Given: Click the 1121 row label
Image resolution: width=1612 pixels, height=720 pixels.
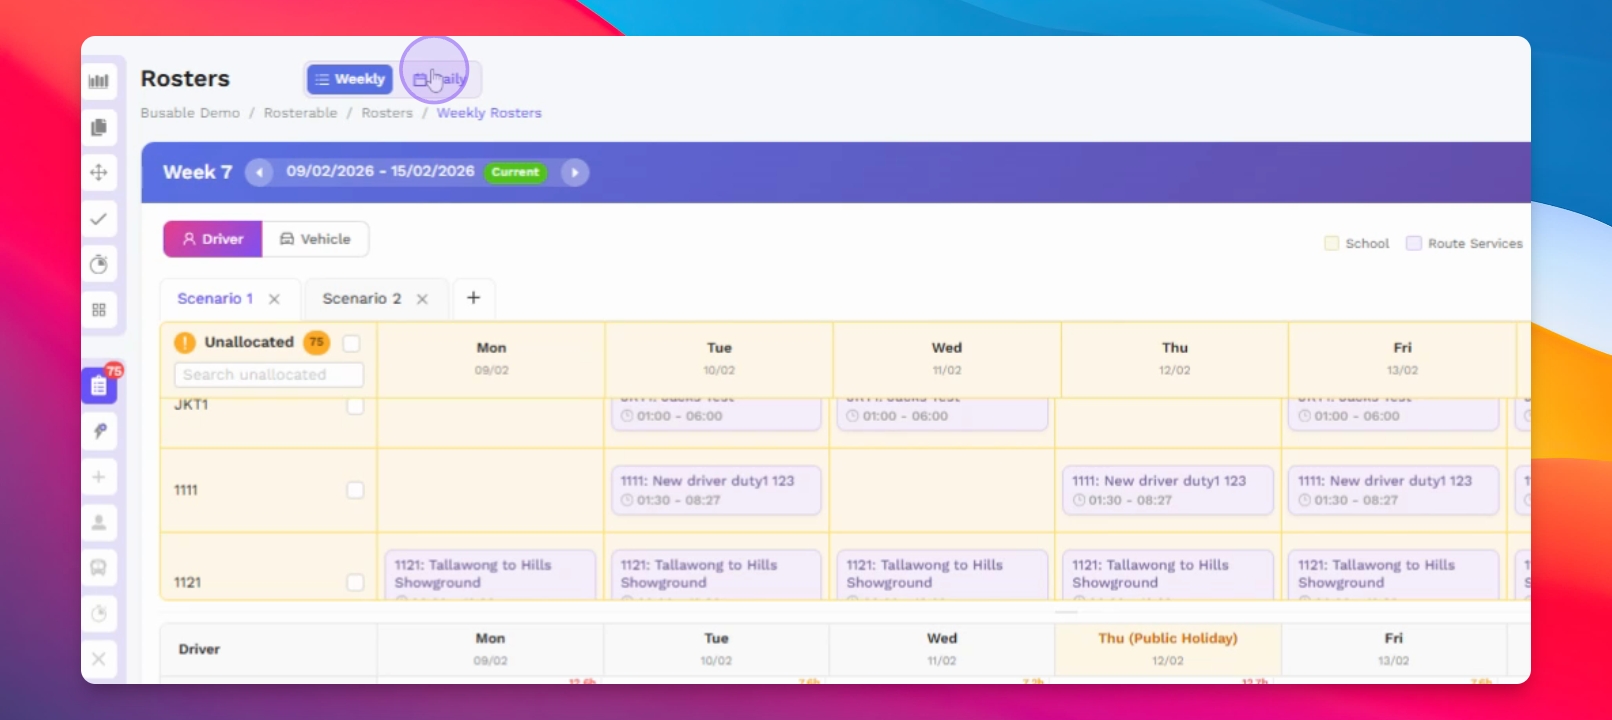Looking at the screenshot, I should pos(187,582).
